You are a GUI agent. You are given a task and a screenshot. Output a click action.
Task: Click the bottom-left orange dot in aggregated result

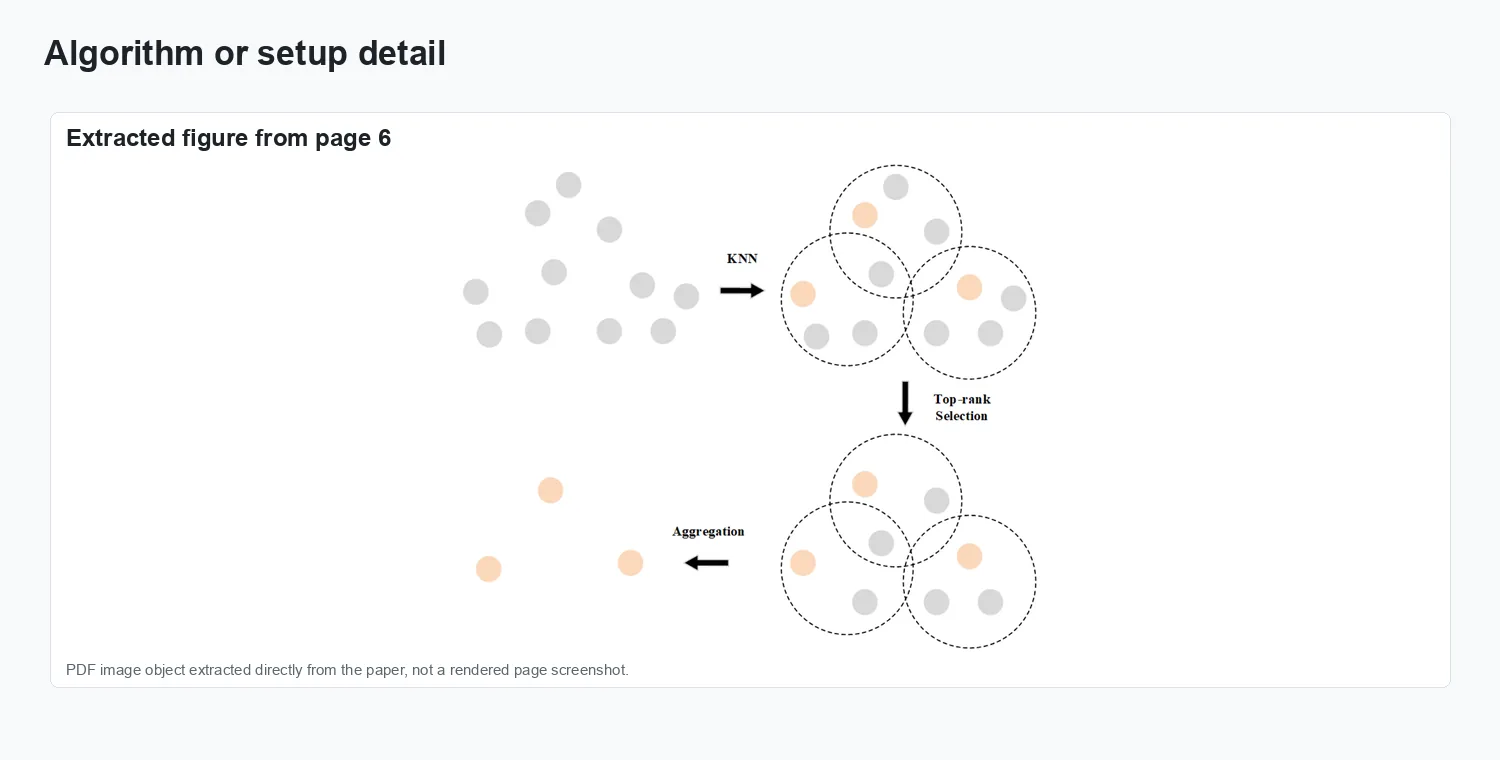pyautogui.click(x=488, y=569)
